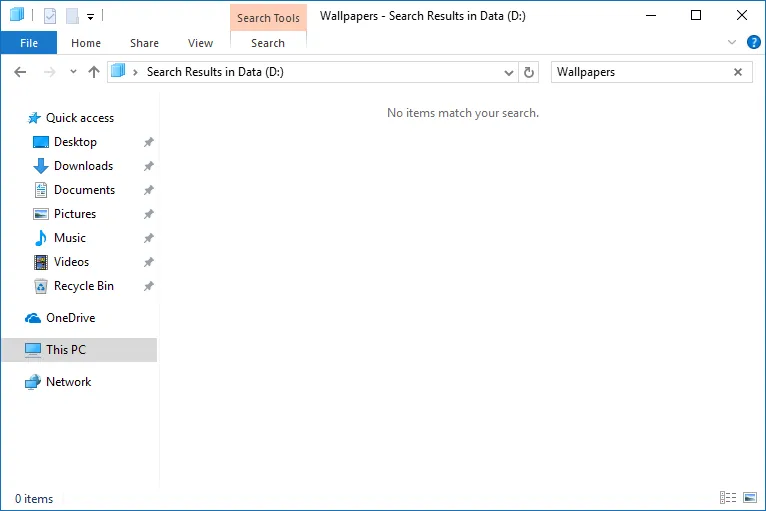Screen dimensions: 766x511
Task: Click the 0 items status text
Action: pyautogui.click(x=34, y=499)
